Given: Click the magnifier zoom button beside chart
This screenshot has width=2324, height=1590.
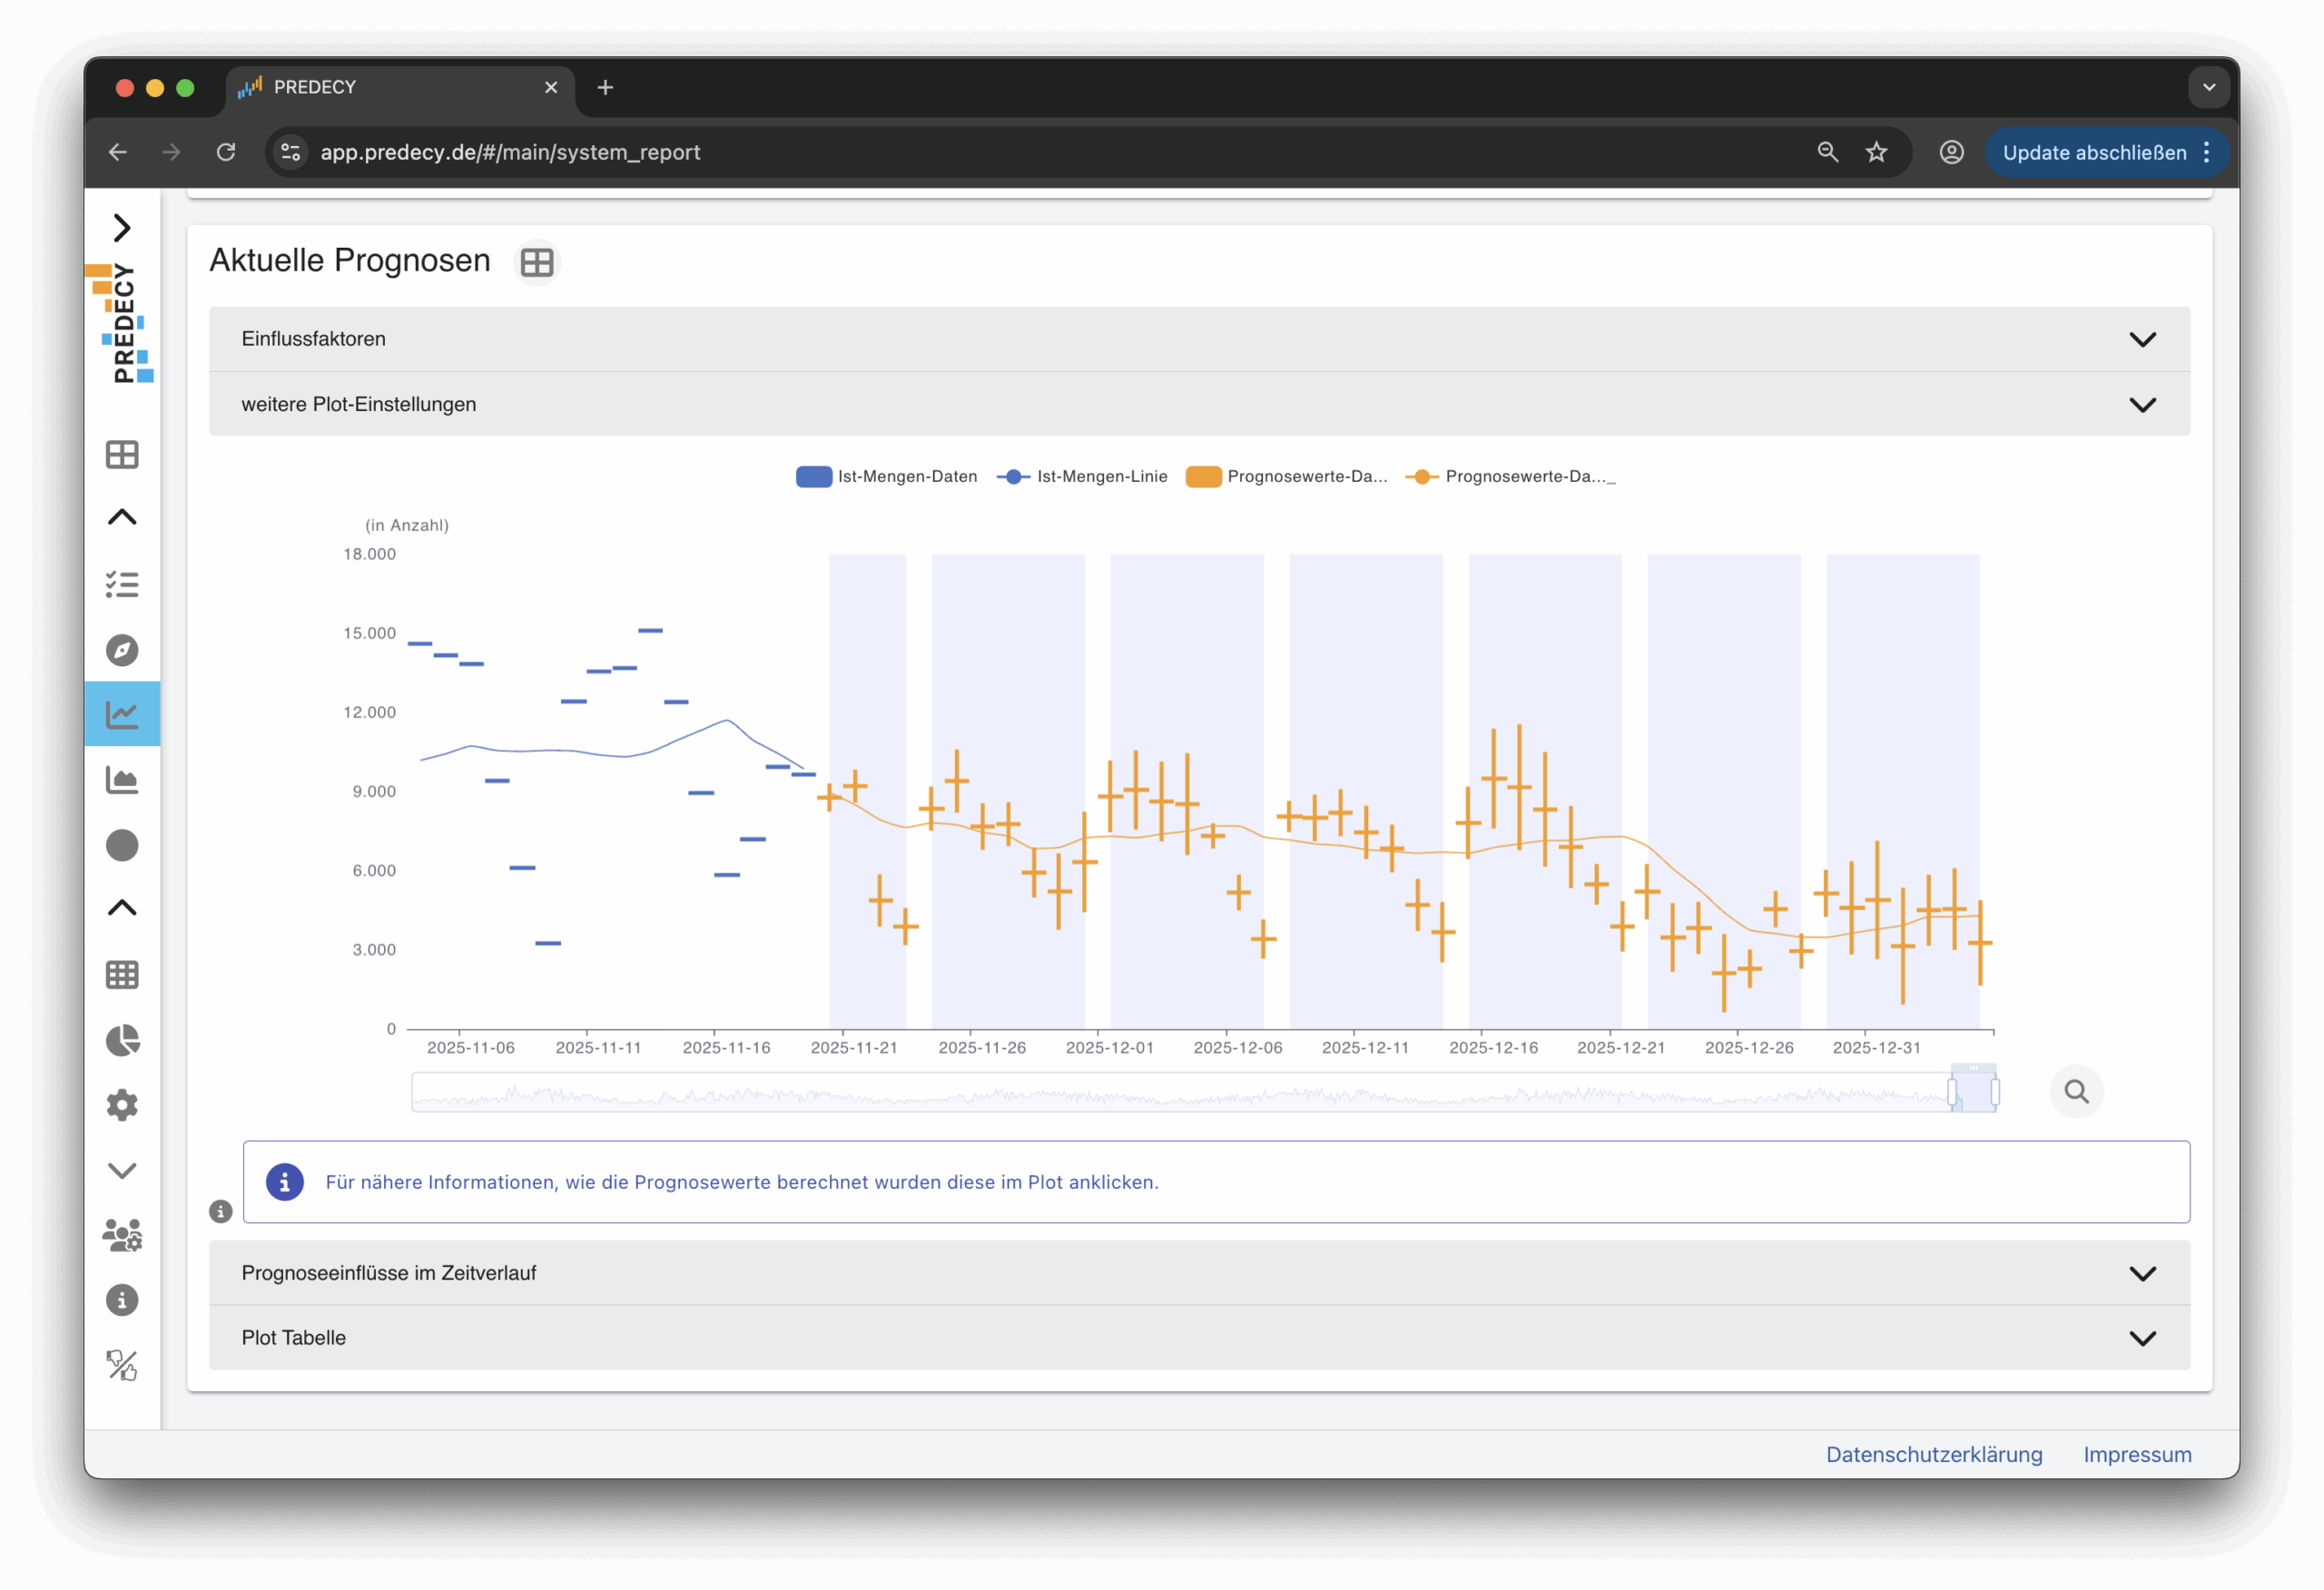Looking at the screenshot, I should [2076, 1092].
